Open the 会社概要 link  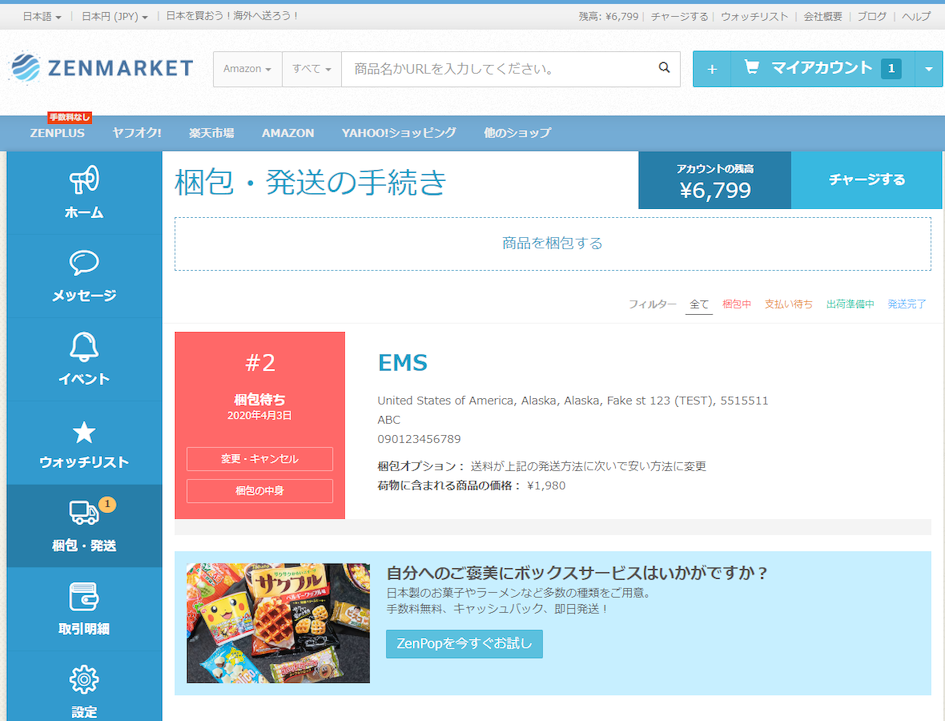pyautogui.click(x=823, y=17)
